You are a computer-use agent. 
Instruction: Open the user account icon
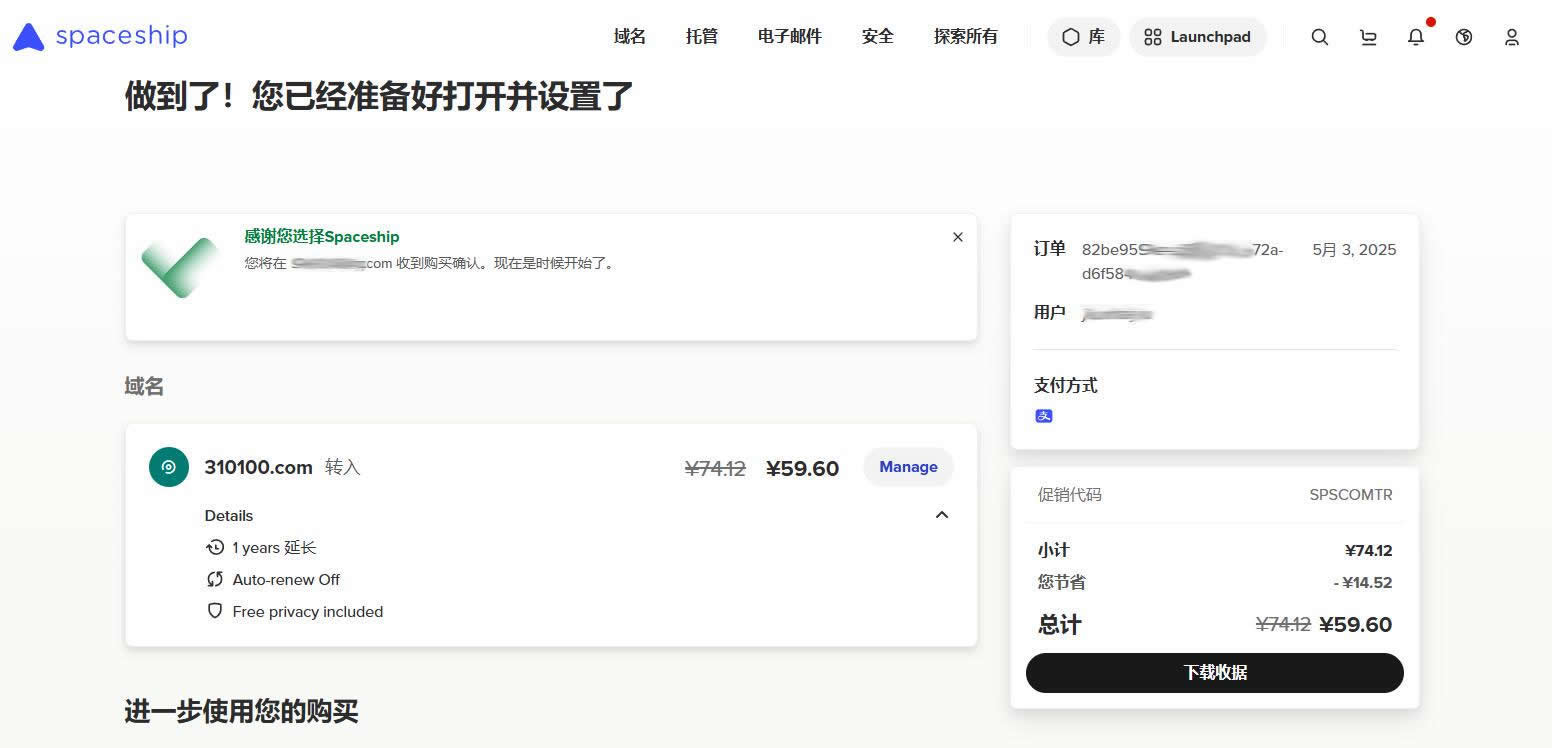(x=1512, y=37)
